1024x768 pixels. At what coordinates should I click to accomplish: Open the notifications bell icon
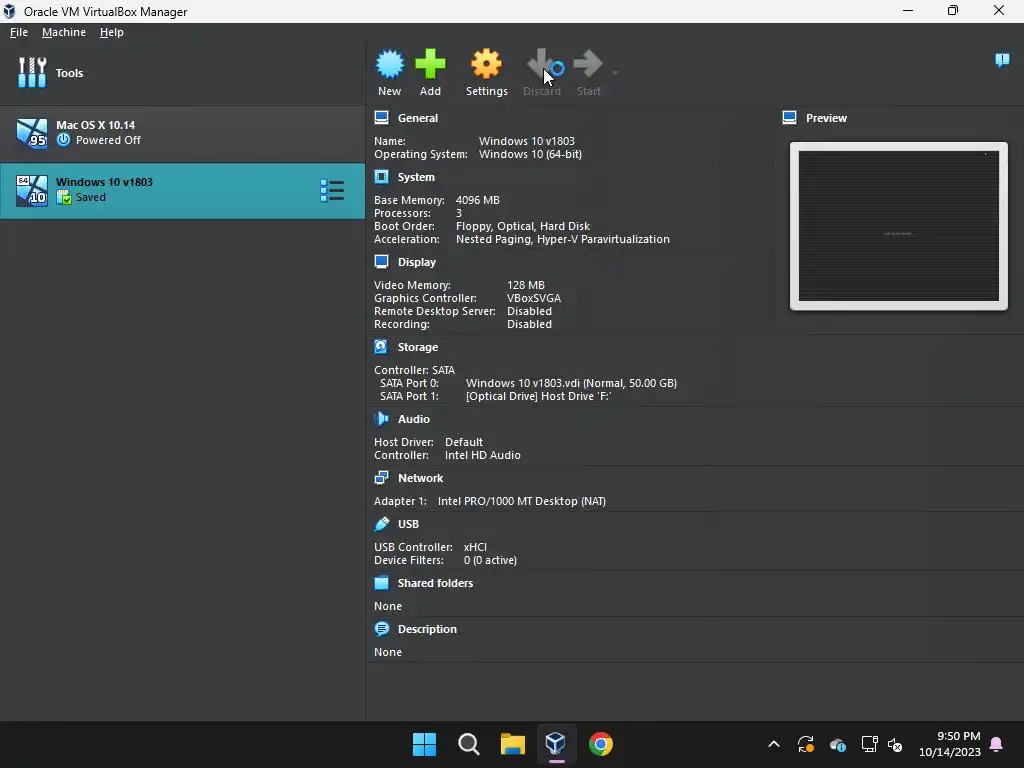(x=997, y=744)
